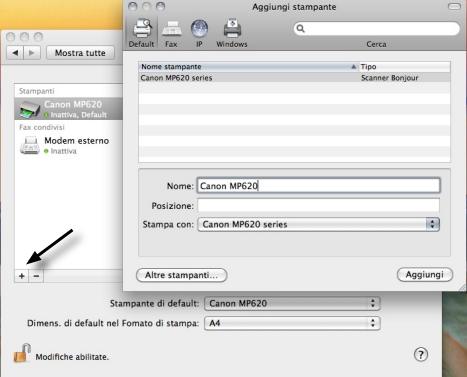Click Mostra tutte button

pos(80,53)
